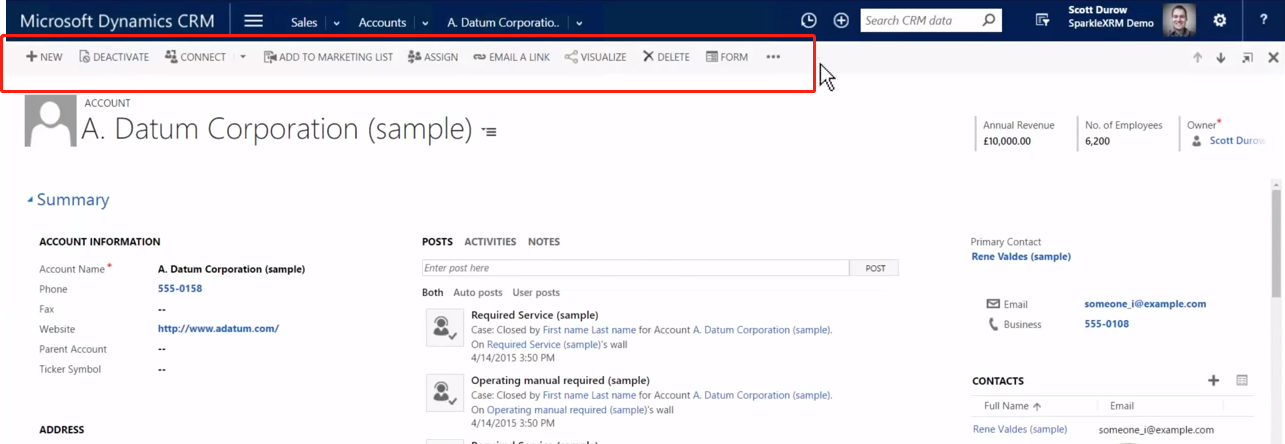The height and width of the screenshot is (444, 1285).
Task: Open more commands ellipsis
Action: [x=773, y=57]
